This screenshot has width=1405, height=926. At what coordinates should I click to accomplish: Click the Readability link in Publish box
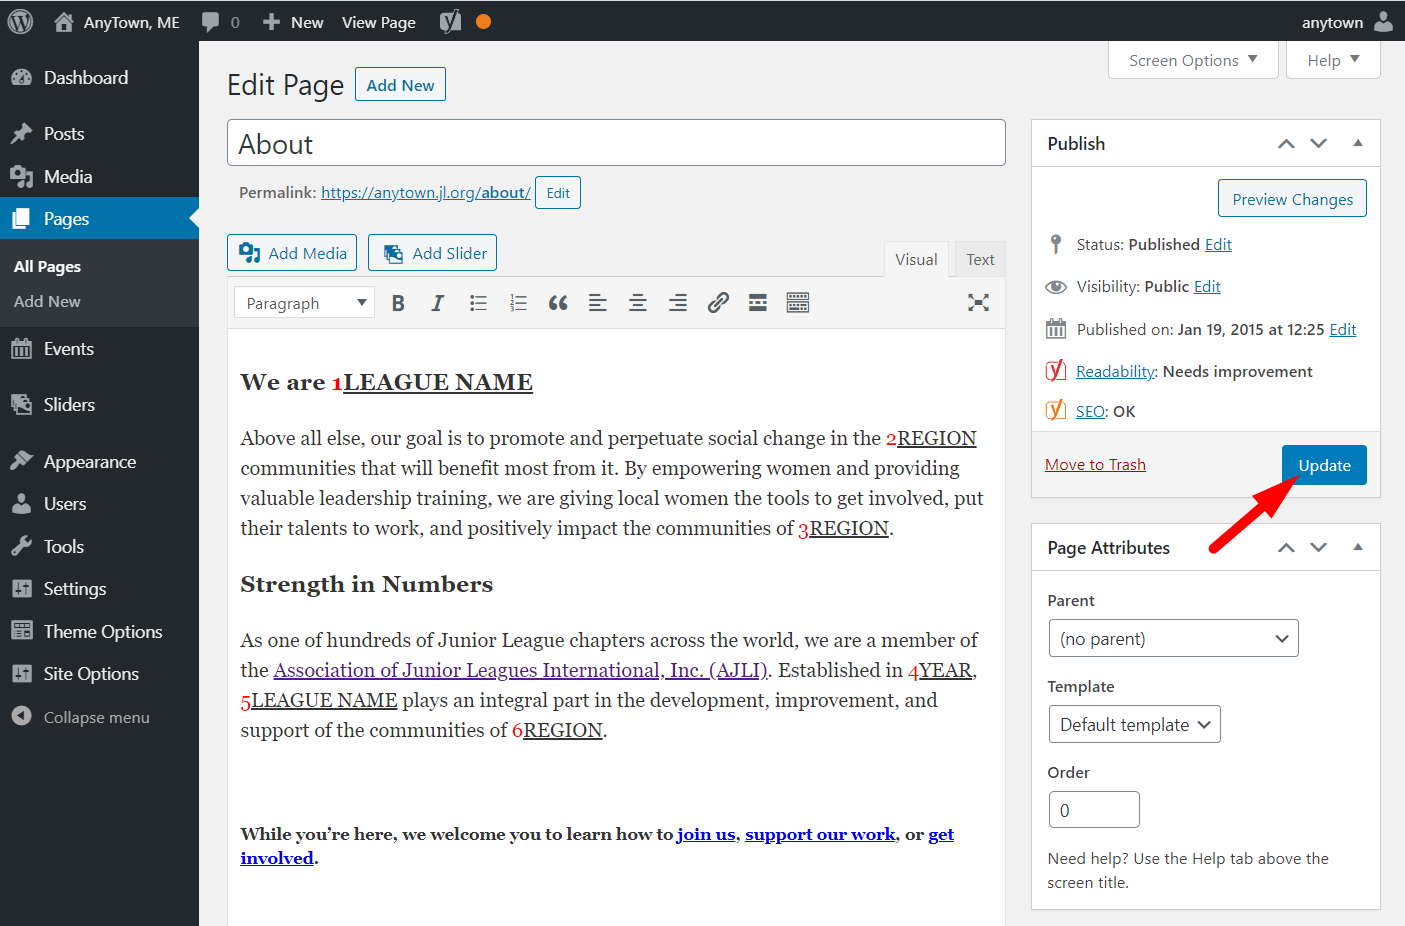[x=1115, y=371]
